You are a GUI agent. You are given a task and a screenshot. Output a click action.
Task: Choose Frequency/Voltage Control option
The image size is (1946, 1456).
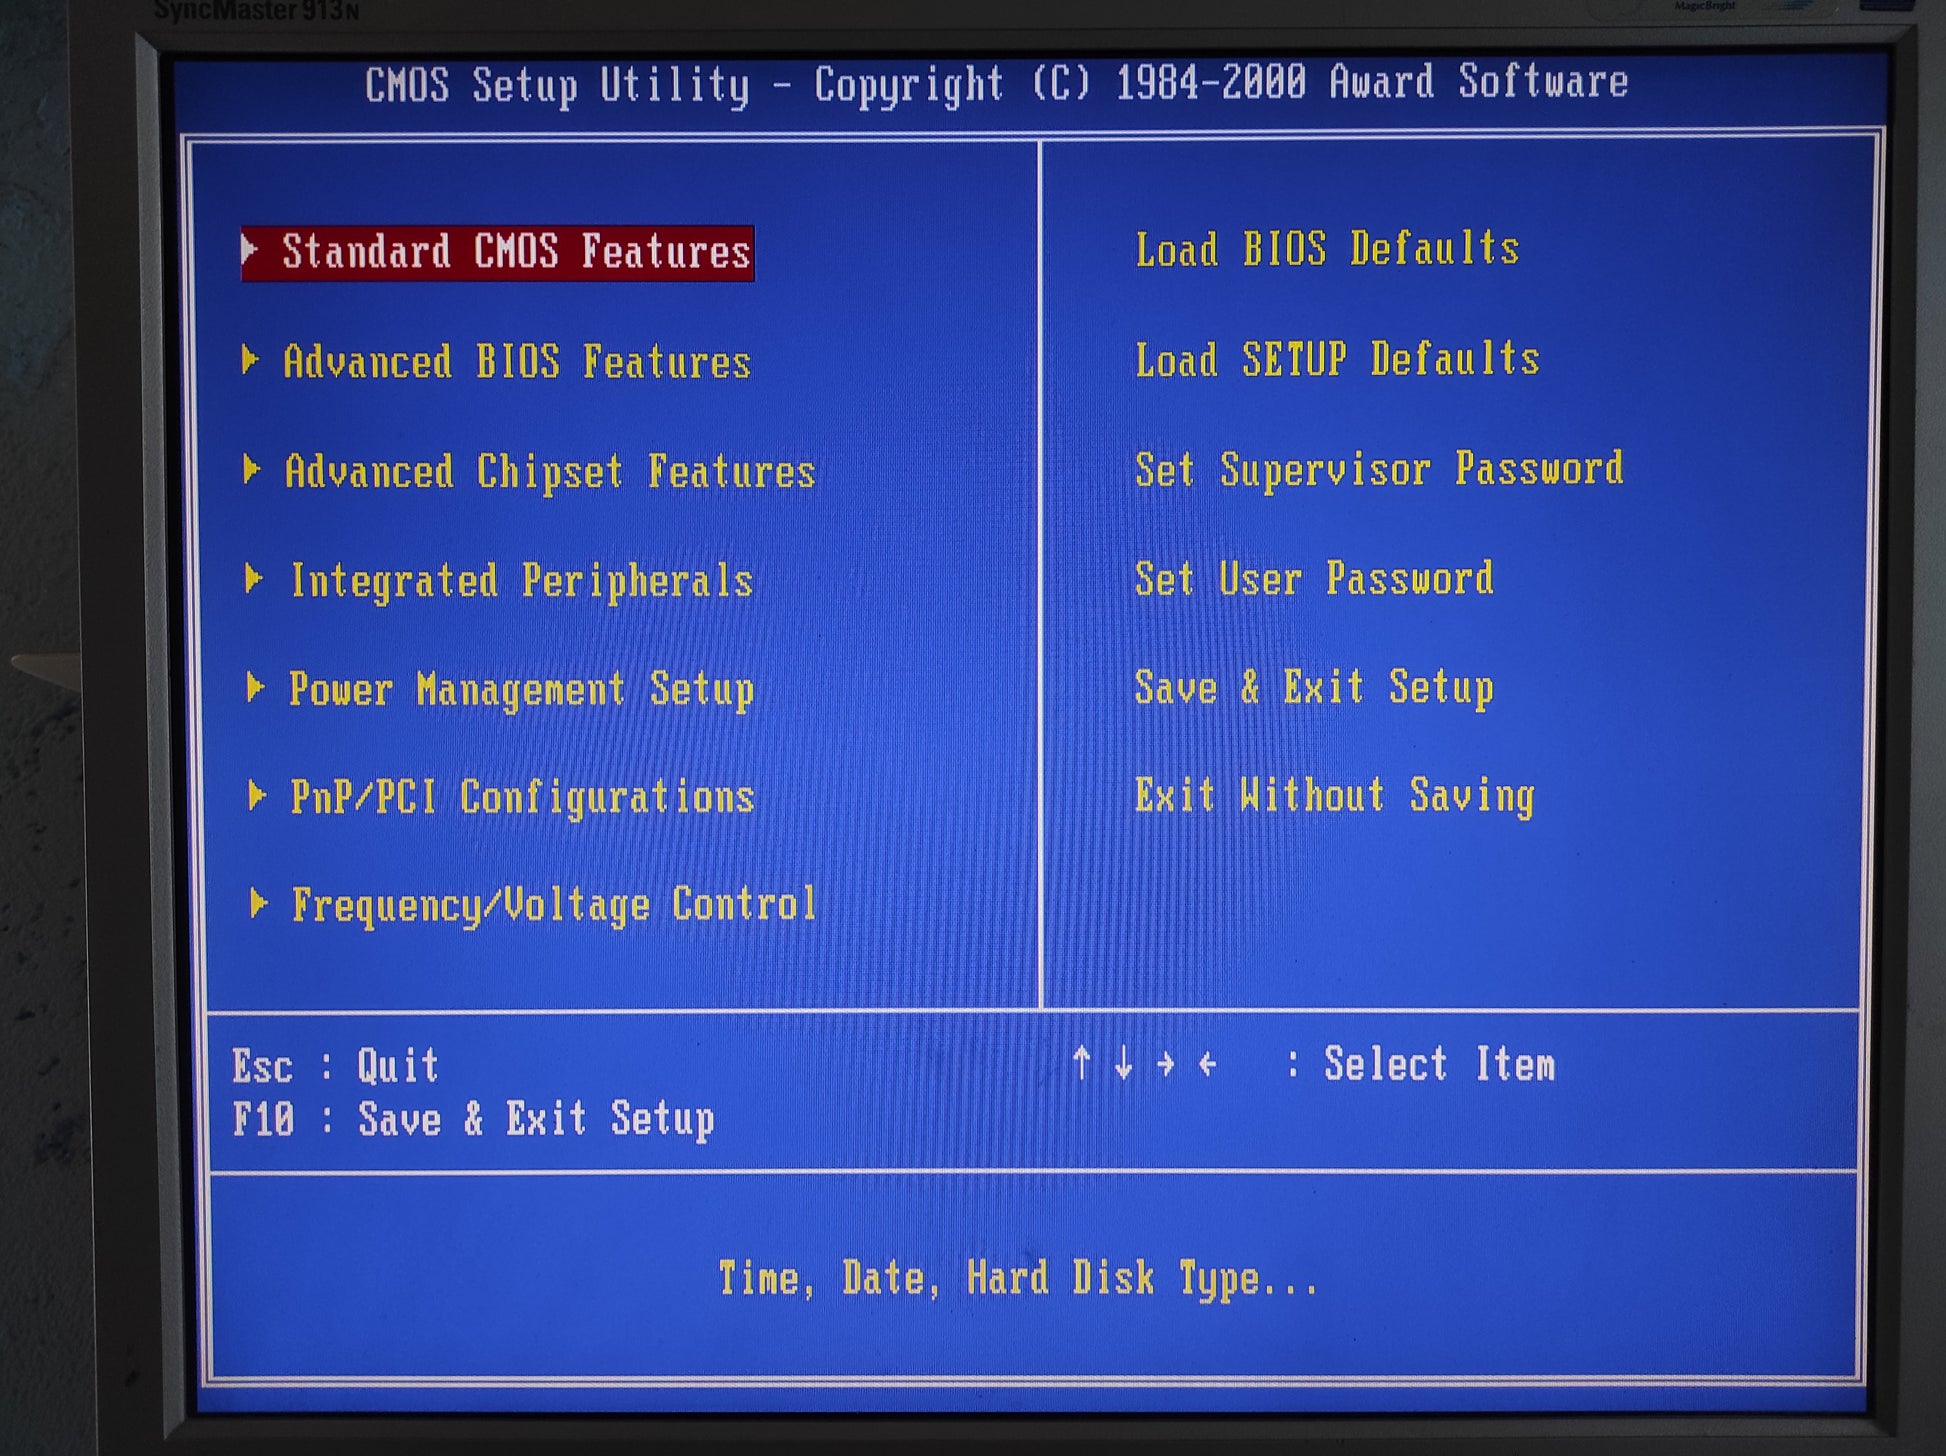[x=553, y=906]
